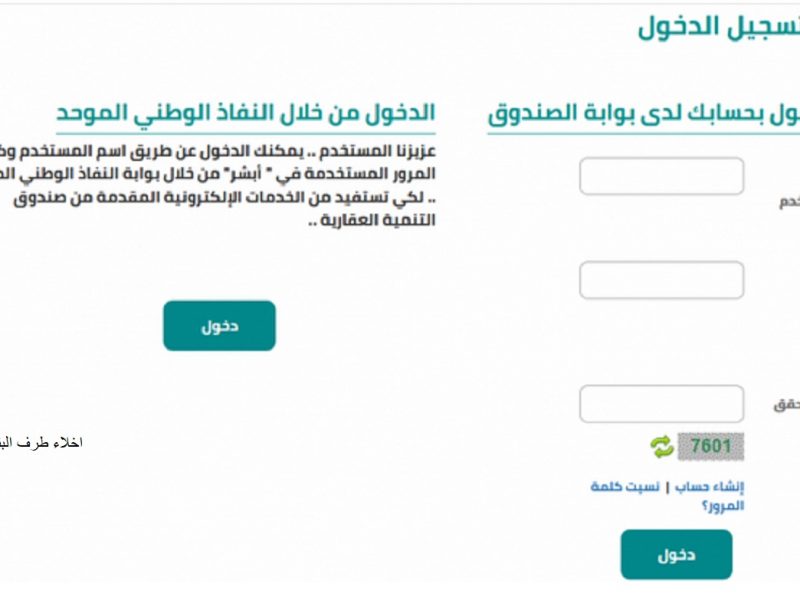Click the 7601 captcha image
The height and width of the screenshot is (600, 800).
click(x=710, y=446)
